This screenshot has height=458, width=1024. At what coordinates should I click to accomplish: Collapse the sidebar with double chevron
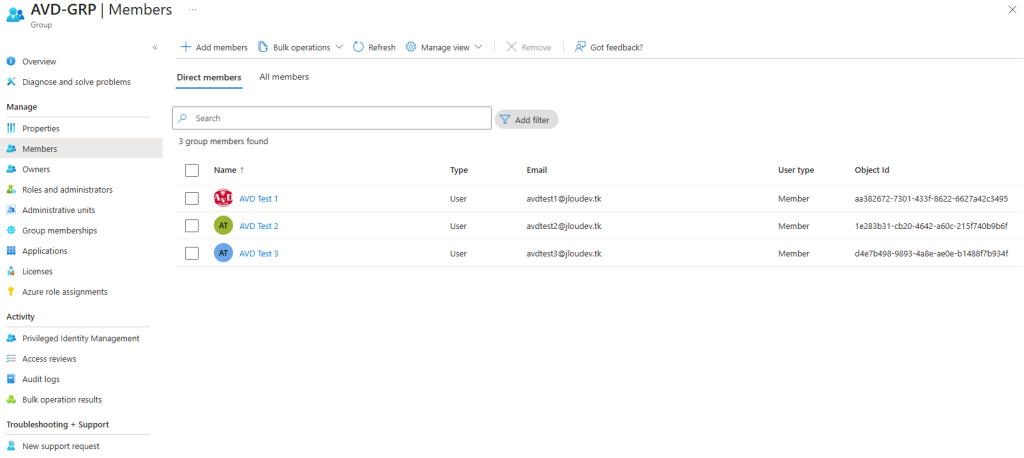[155, 47]
